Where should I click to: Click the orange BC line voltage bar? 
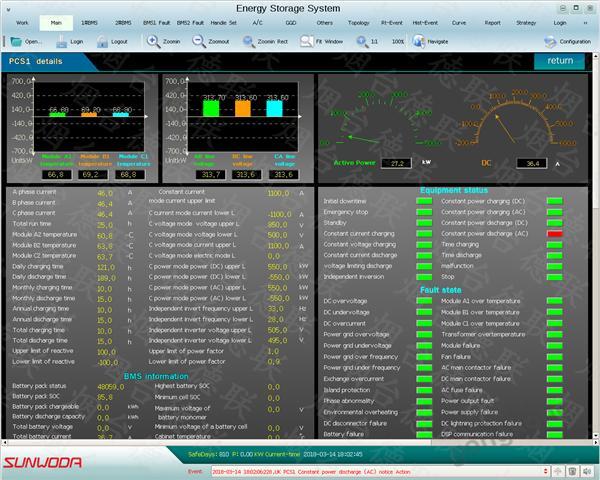pyautogui.click(x=243, y=108)
